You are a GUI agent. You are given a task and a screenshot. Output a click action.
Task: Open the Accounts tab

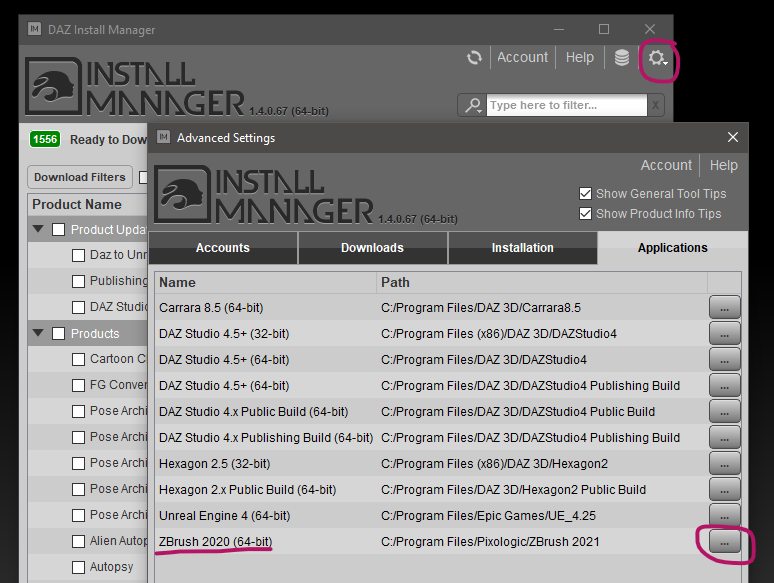(223, 248)
